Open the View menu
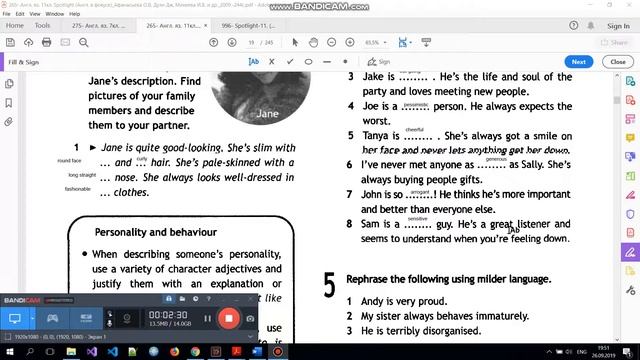This screenshot has width=640, height=360. (x=35, y=13)
